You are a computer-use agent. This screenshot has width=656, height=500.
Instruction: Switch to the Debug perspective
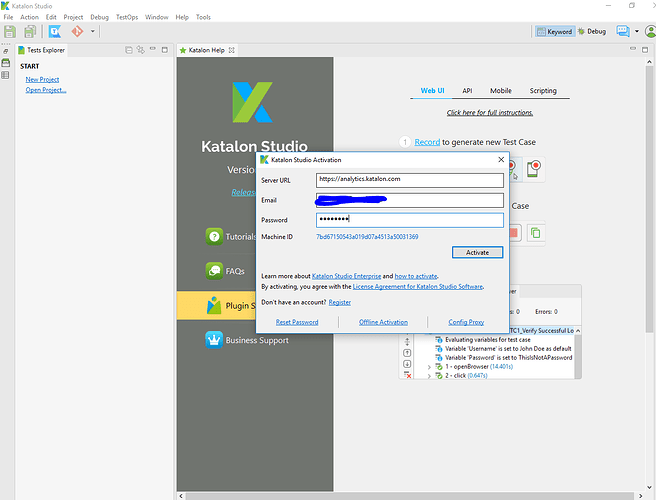point(592,31)
